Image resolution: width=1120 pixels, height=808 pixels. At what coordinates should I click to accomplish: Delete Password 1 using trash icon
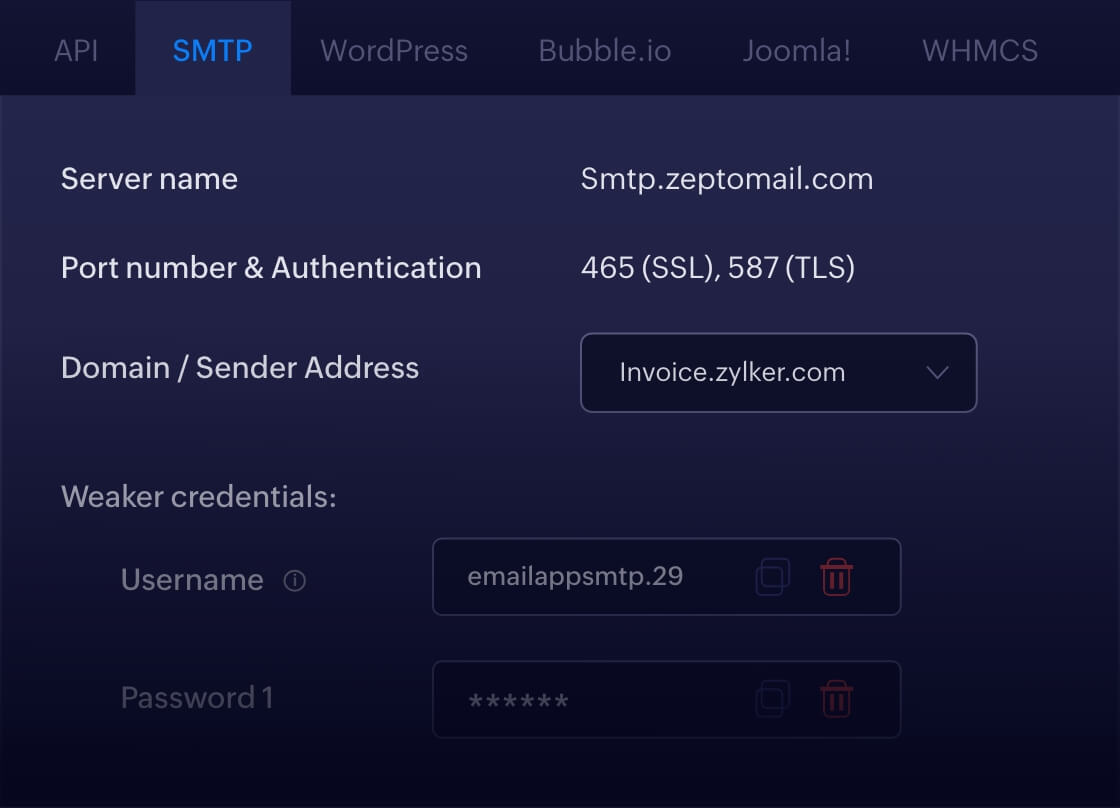pyautogui.click(x=836, y=699)
